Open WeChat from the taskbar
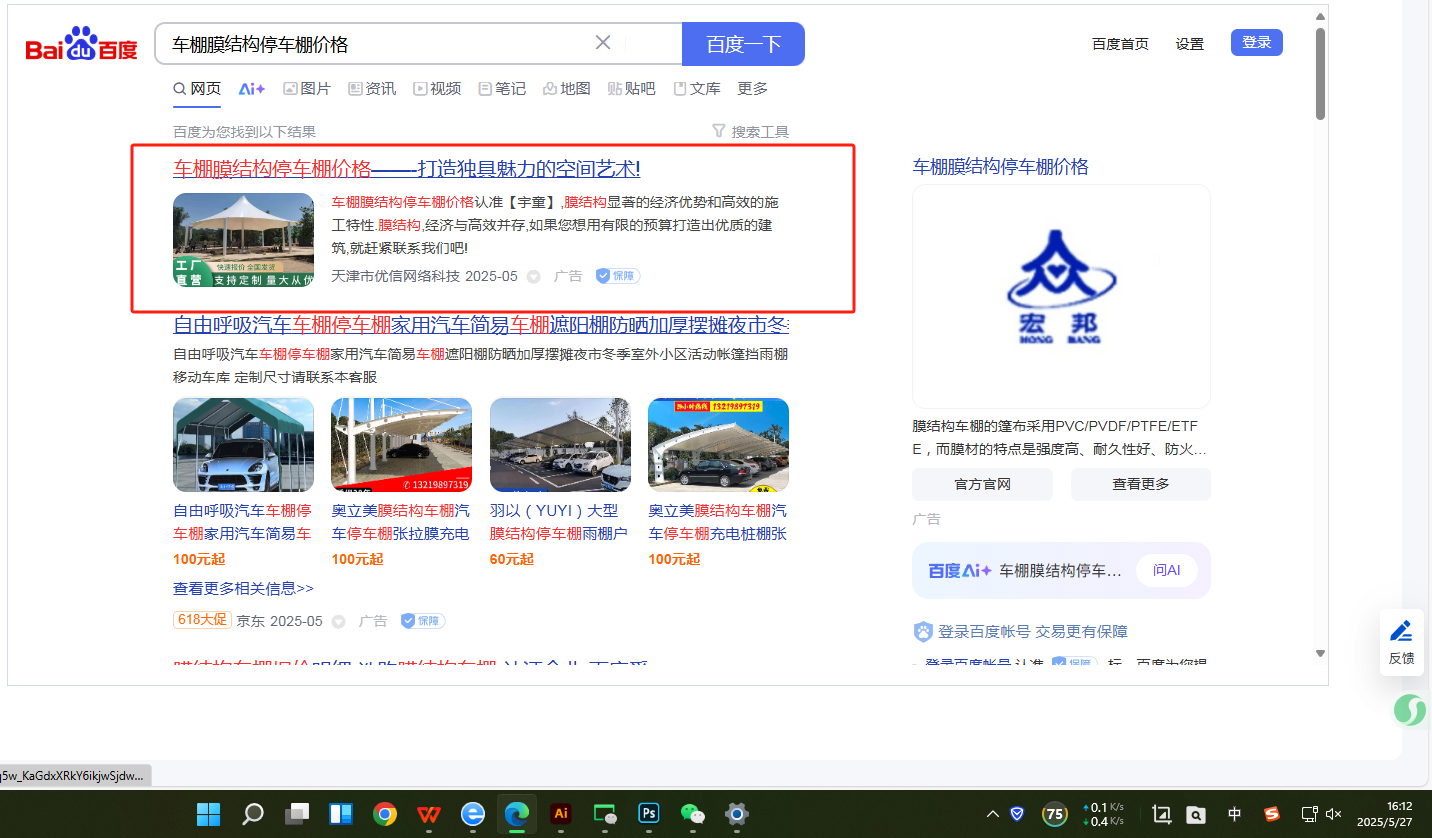 tap(693, 814)
